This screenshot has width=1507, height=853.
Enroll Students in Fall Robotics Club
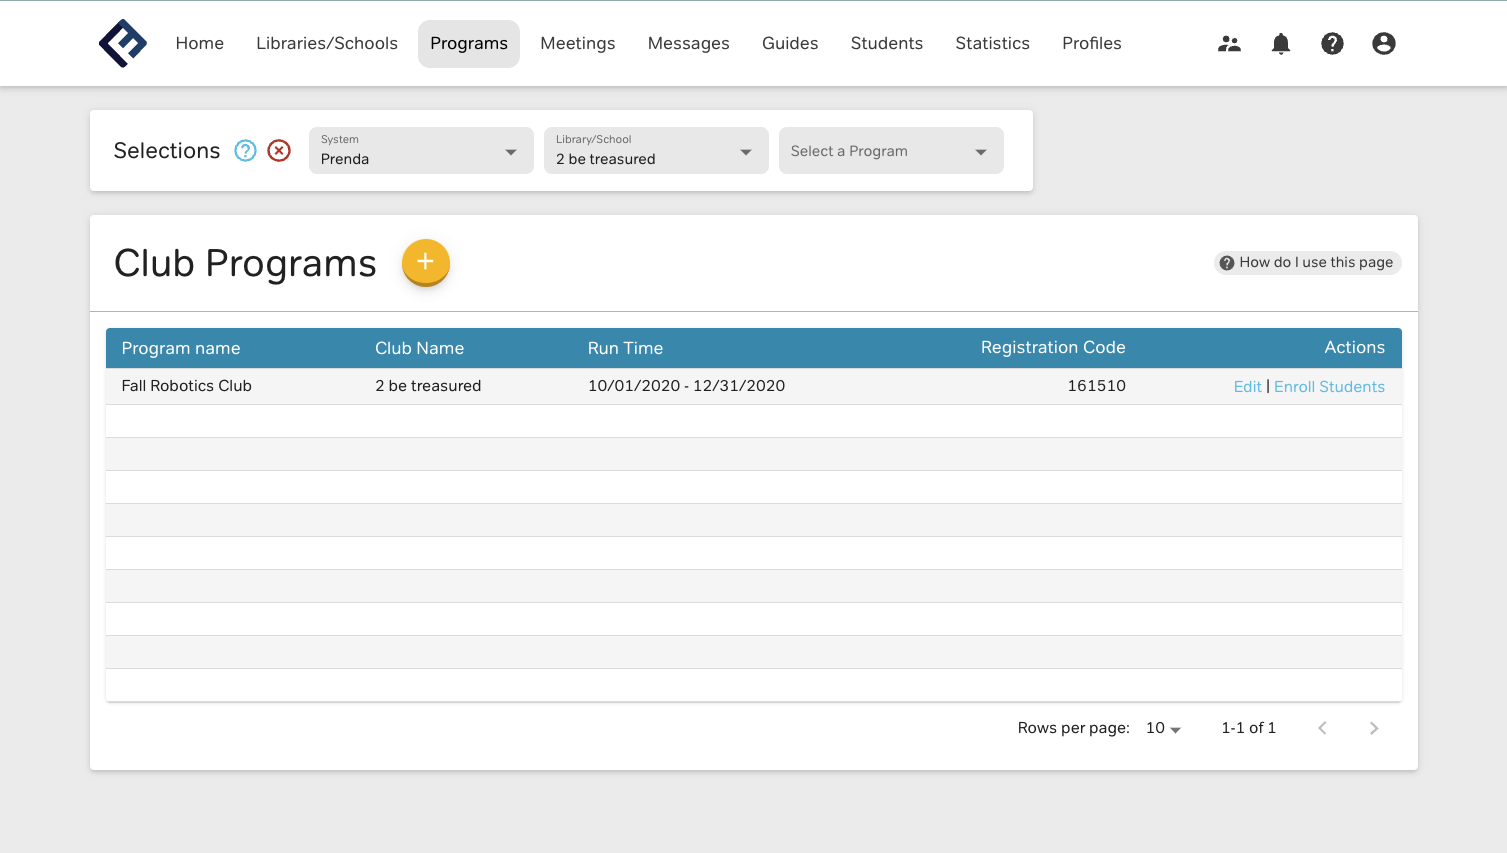1329,387
